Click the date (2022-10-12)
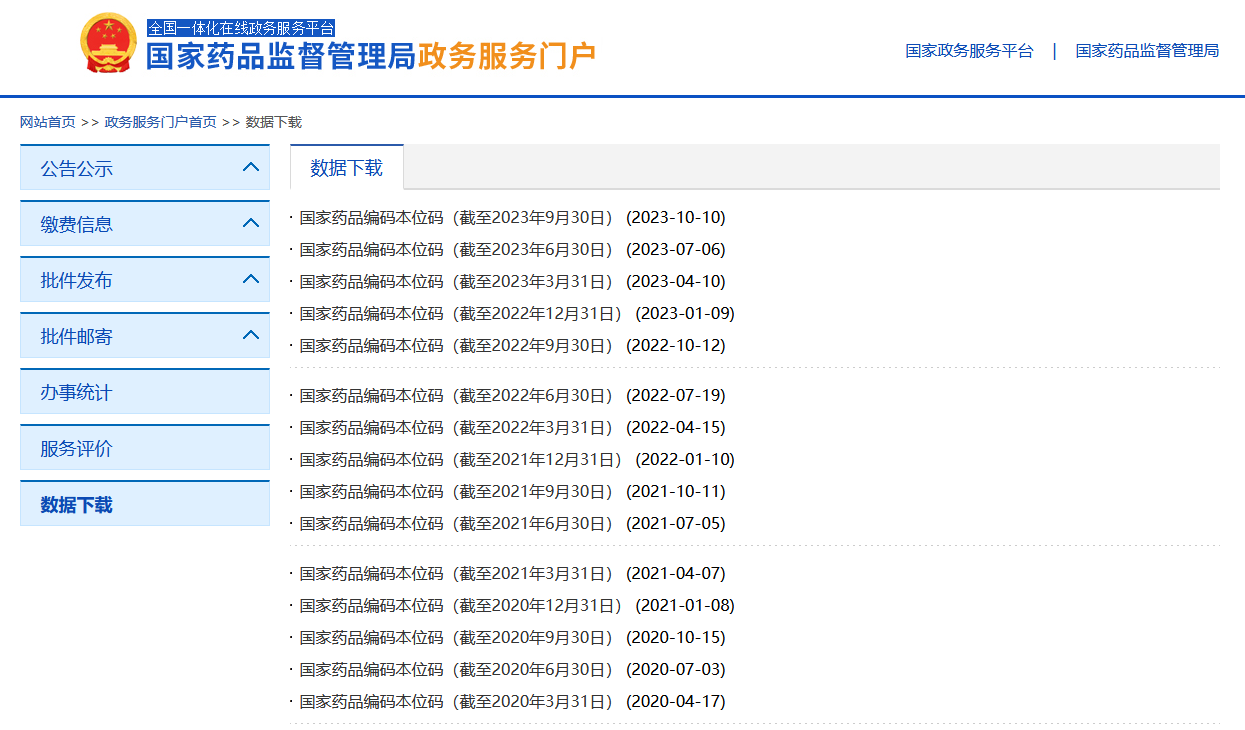The width and height of the screenshot is (1245, 730). pyautogui.click(x=676, y=345)
